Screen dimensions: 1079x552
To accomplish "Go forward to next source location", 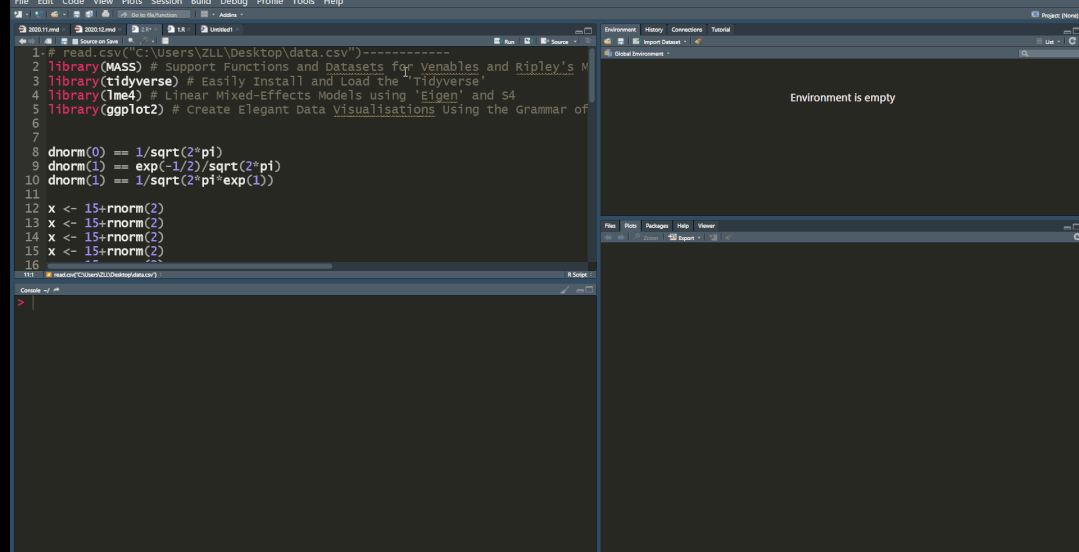I will coord(31,41).
